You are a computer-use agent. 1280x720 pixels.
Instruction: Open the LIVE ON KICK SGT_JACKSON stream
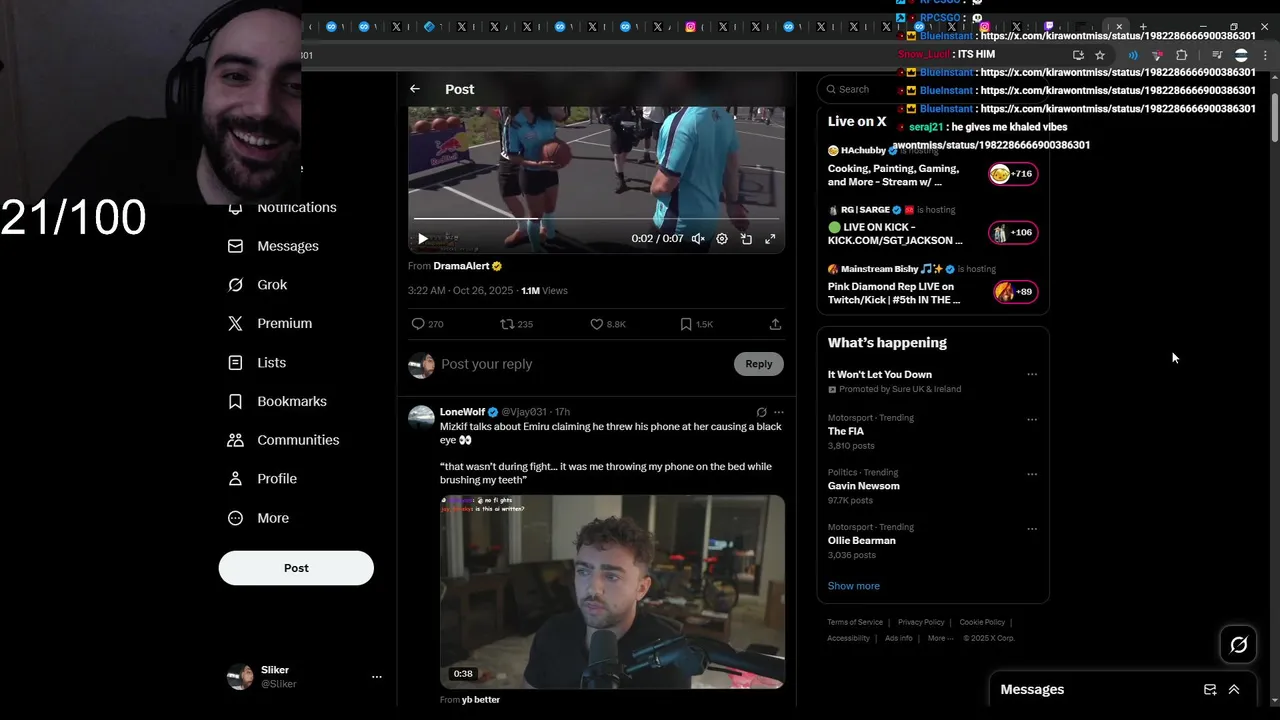click(x=895, y=234)
